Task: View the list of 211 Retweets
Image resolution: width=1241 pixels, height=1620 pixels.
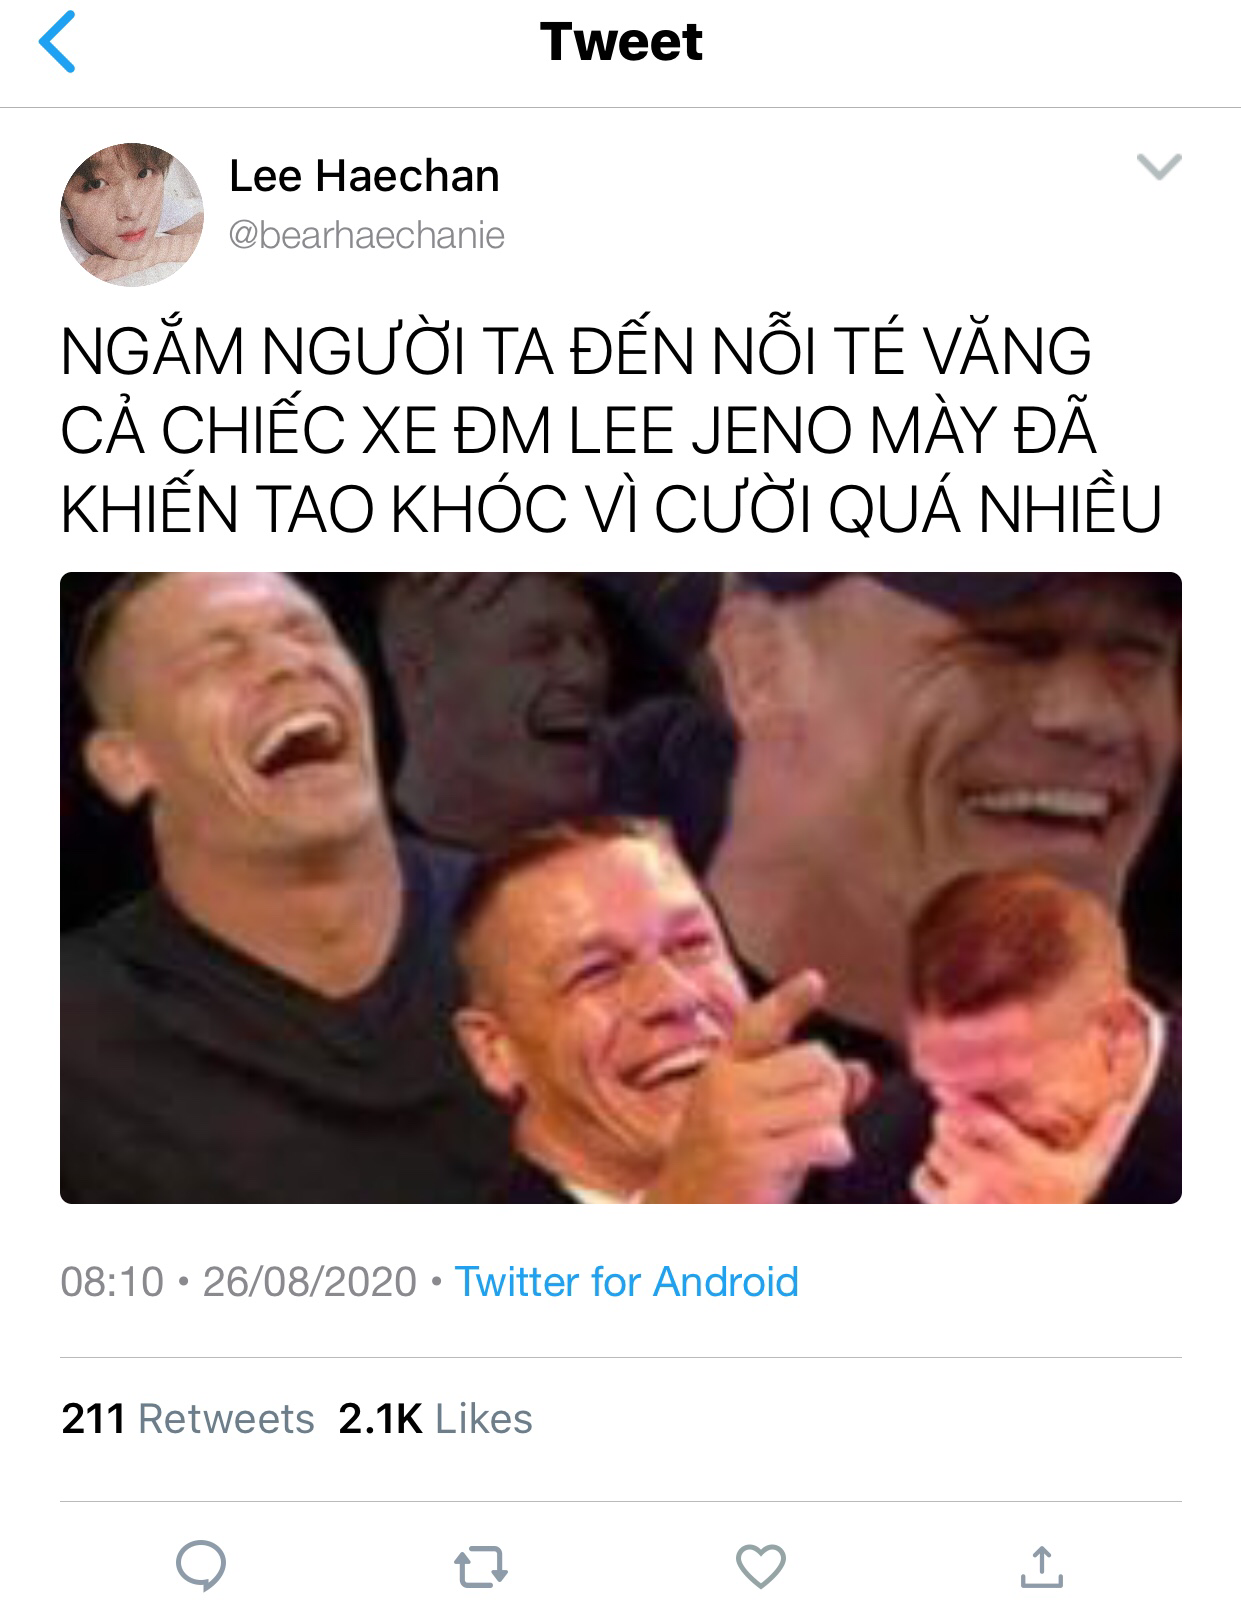Action: (x=188, y=1418)
